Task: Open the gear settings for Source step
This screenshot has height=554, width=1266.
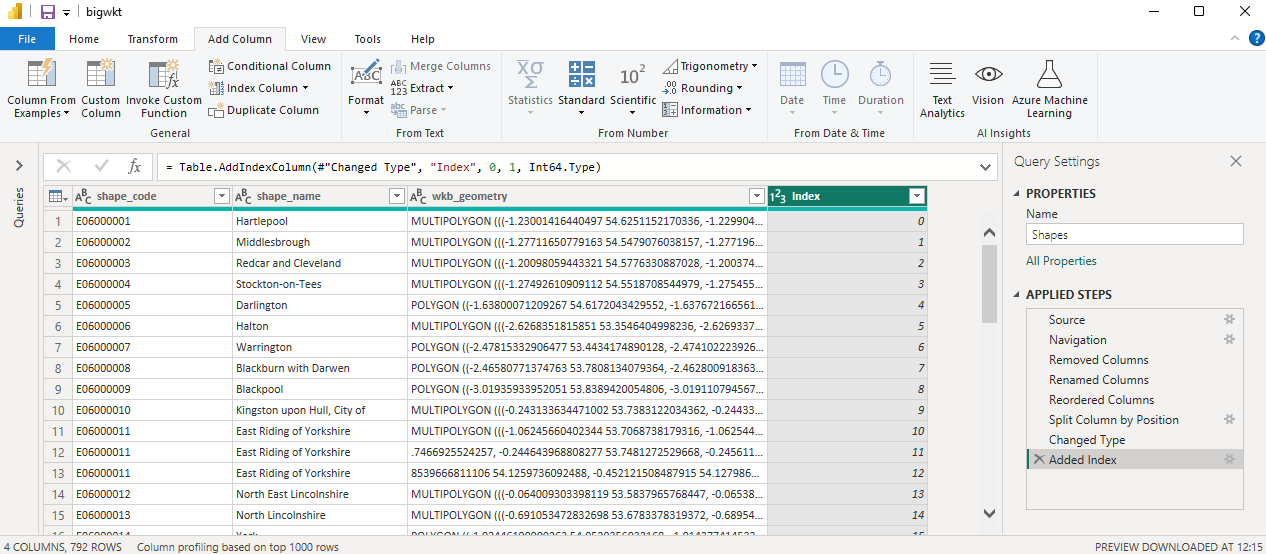Action: coord(1229,320)
